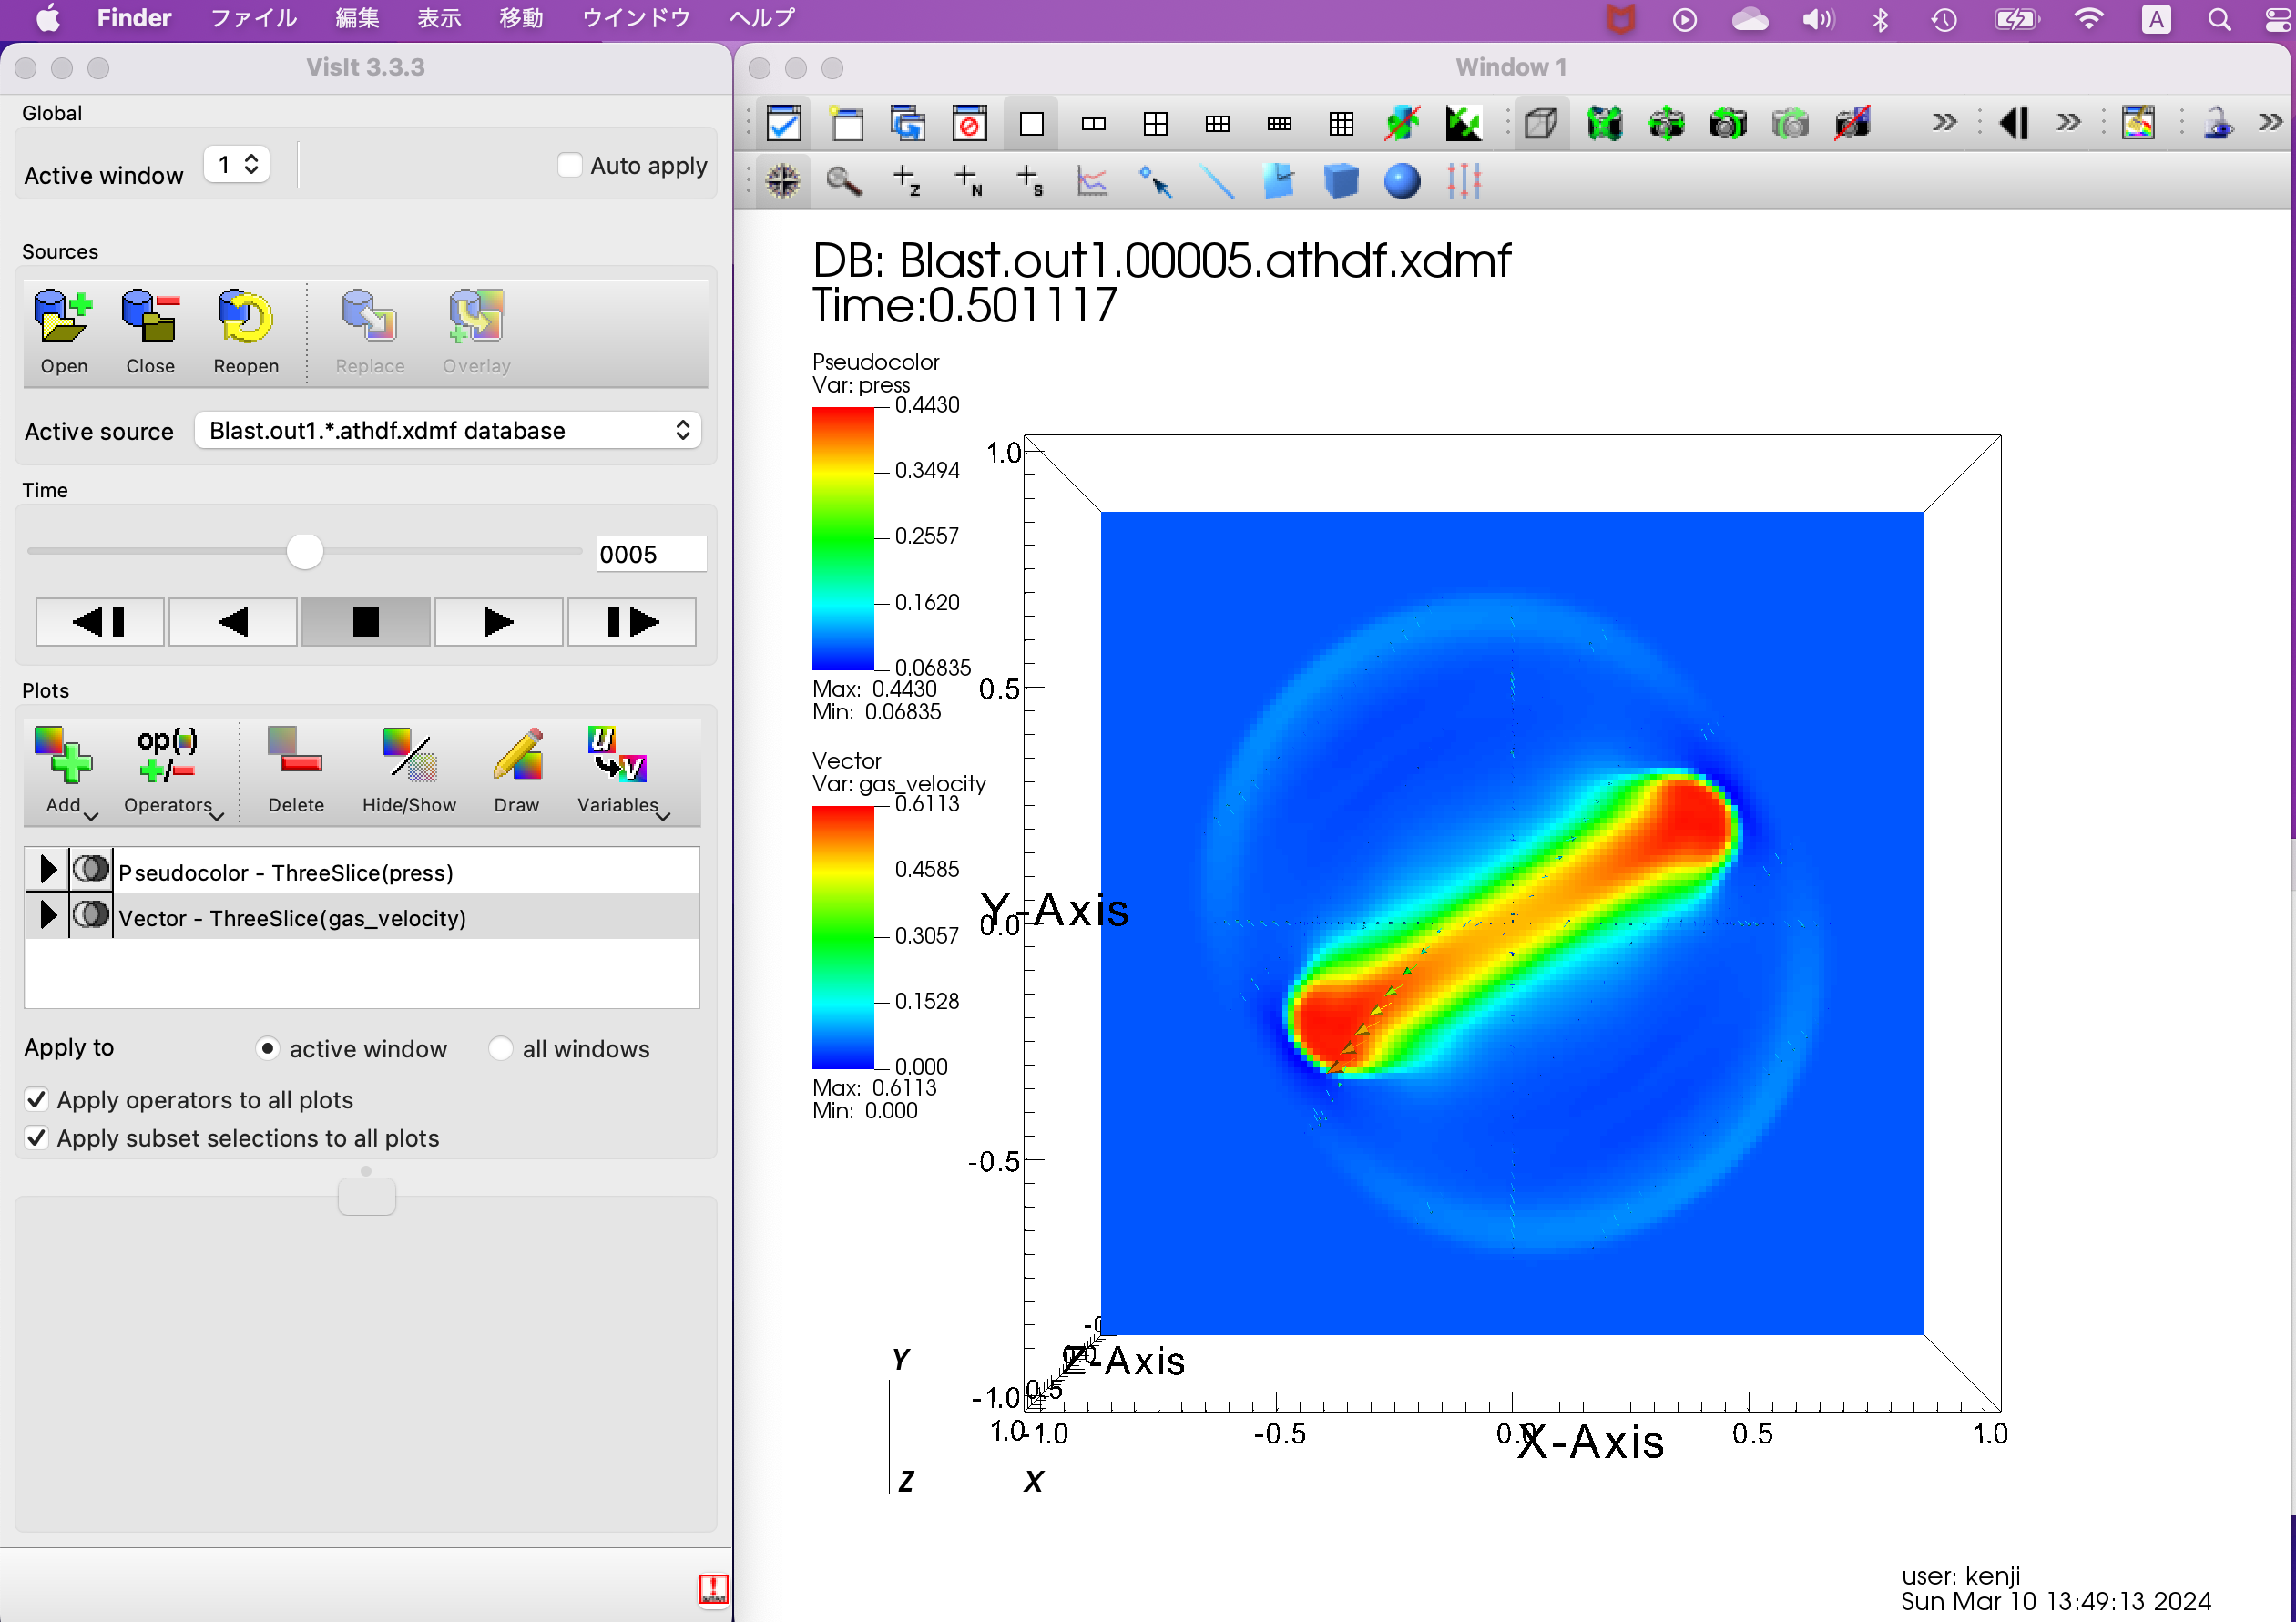Select zone pick tool (+Z)
This screenshot has height=1622, width=2296.
(x=906, y=181)
